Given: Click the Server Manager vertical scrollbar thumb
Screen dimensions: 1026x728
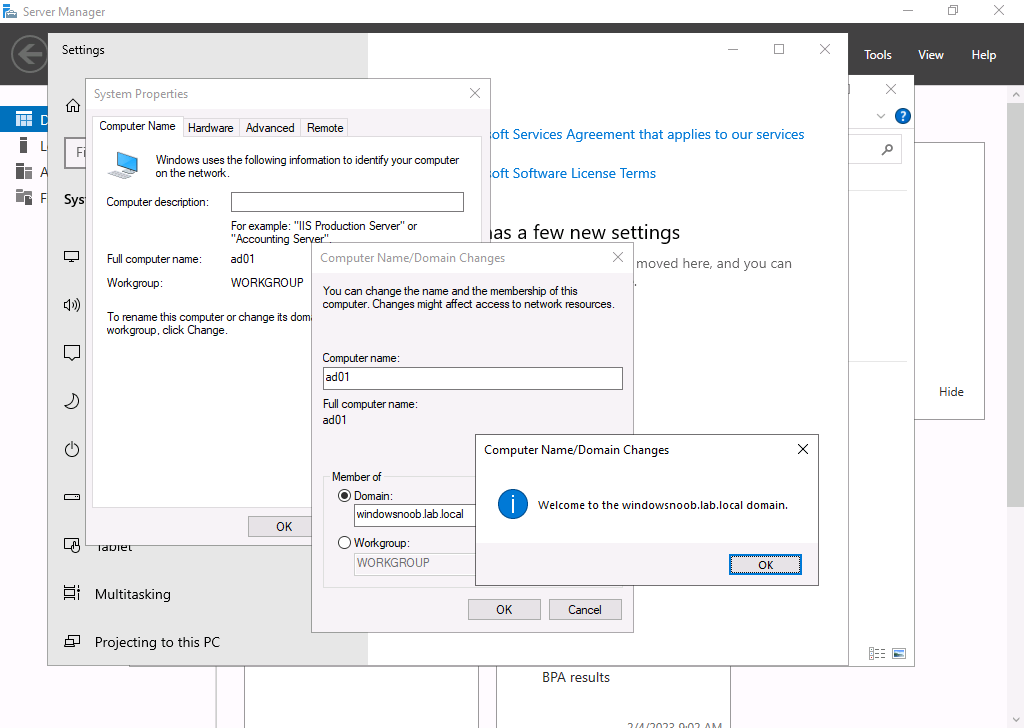Looking at the screenshot, I should point(1016,304).
